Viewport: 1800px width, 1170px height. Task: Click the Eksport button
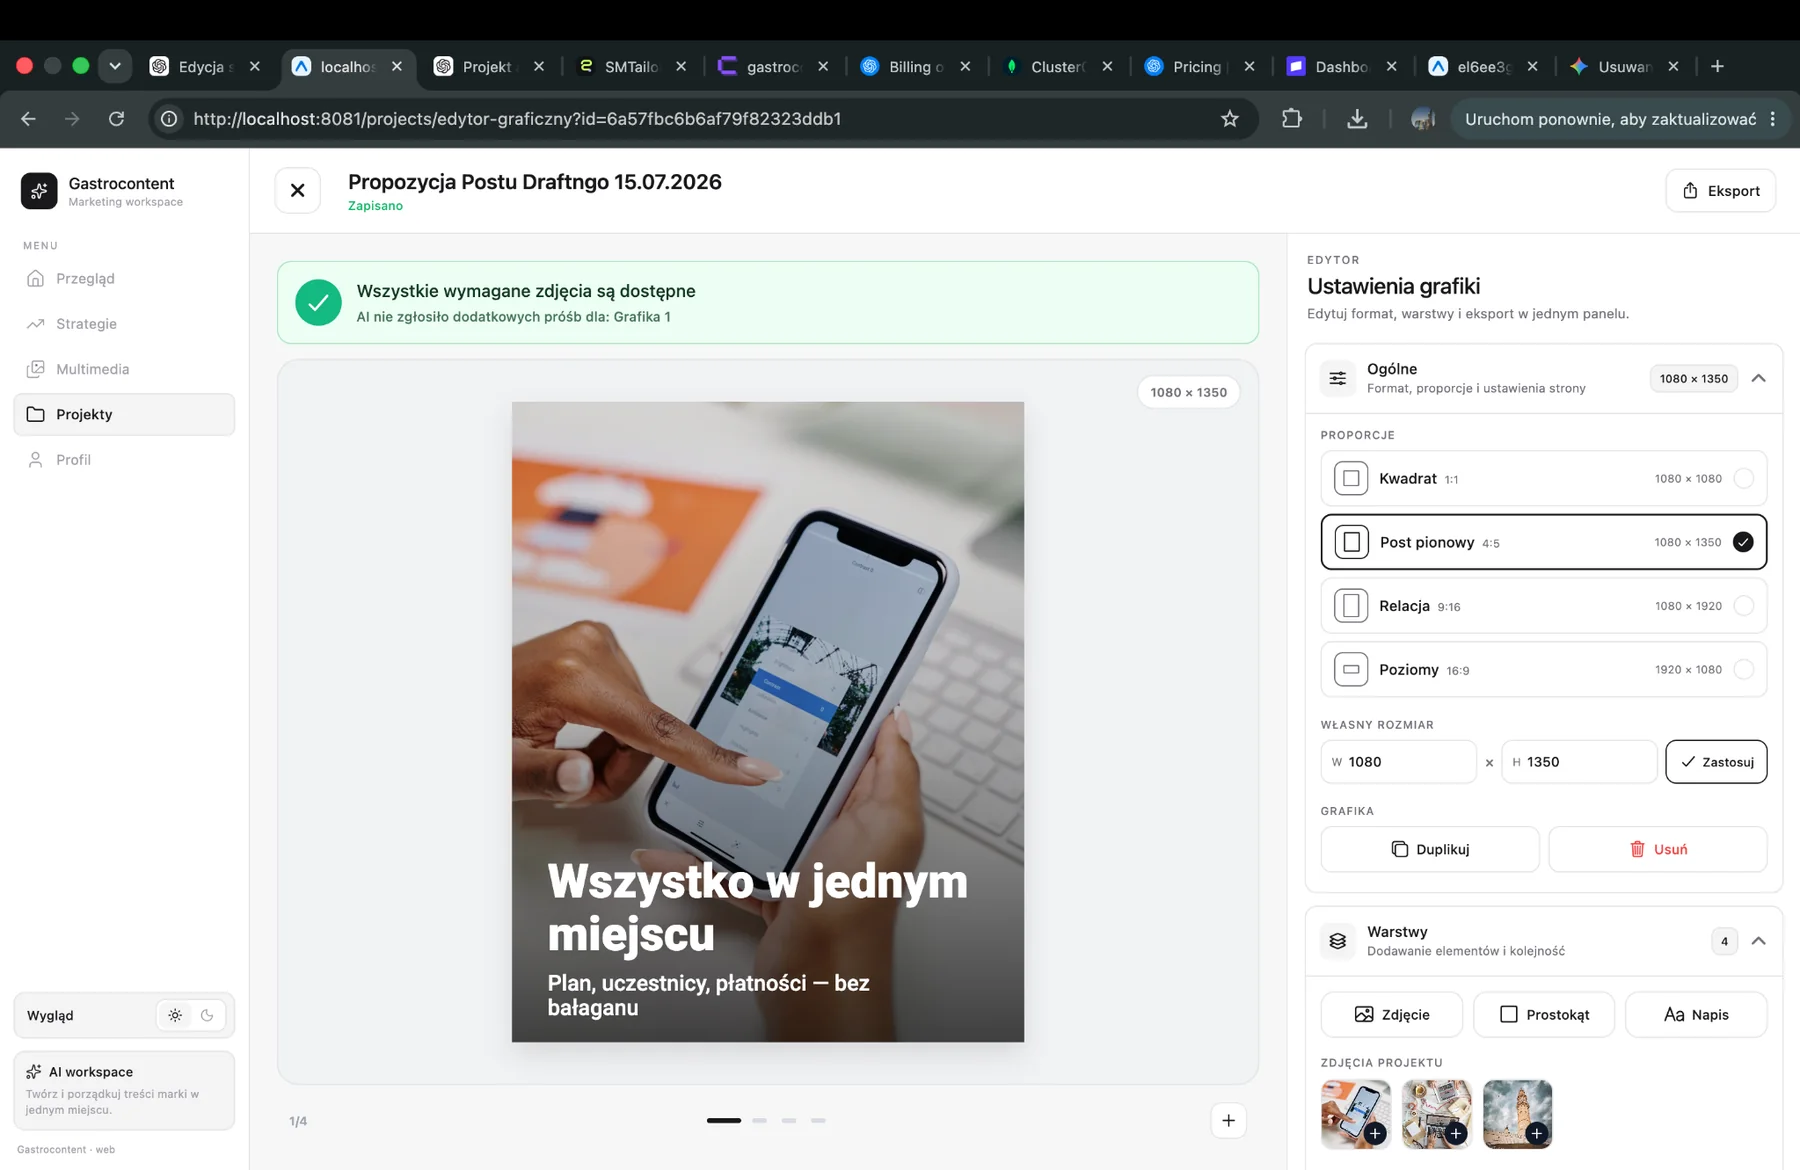(1720, 190)
